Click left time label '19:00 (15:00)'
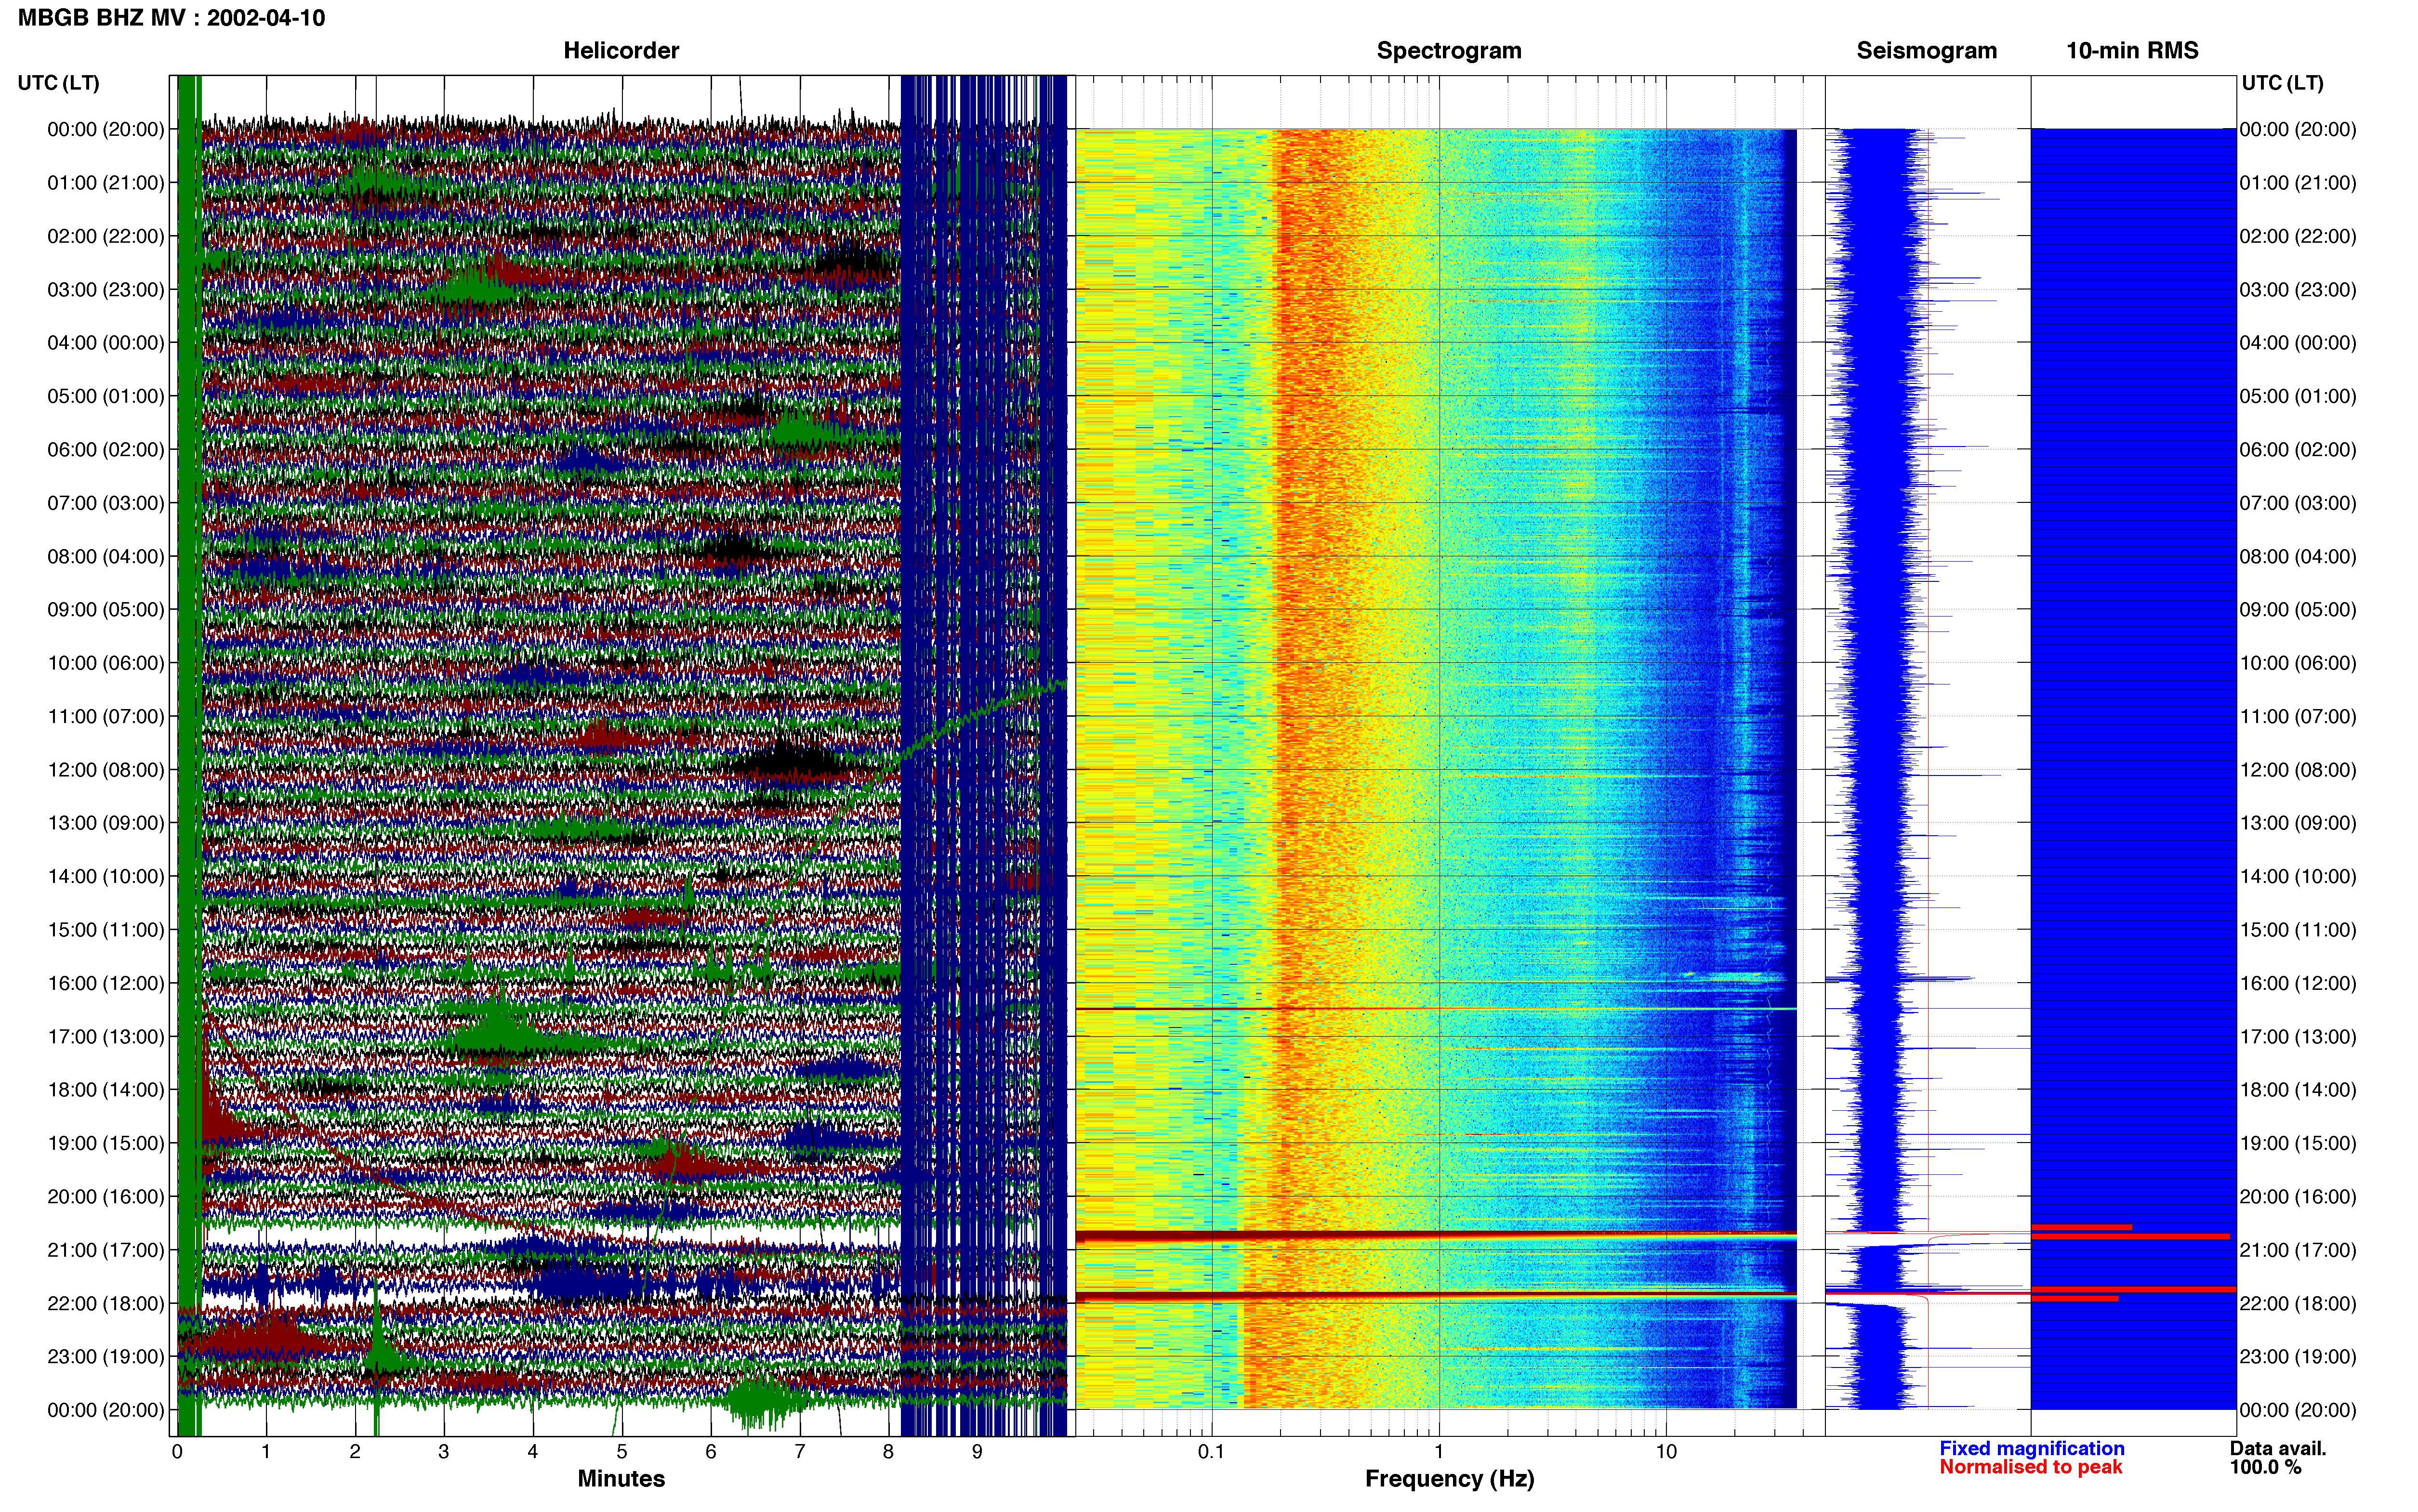The width and height of the screenshot is (2418, 1512). point(106,1143)
